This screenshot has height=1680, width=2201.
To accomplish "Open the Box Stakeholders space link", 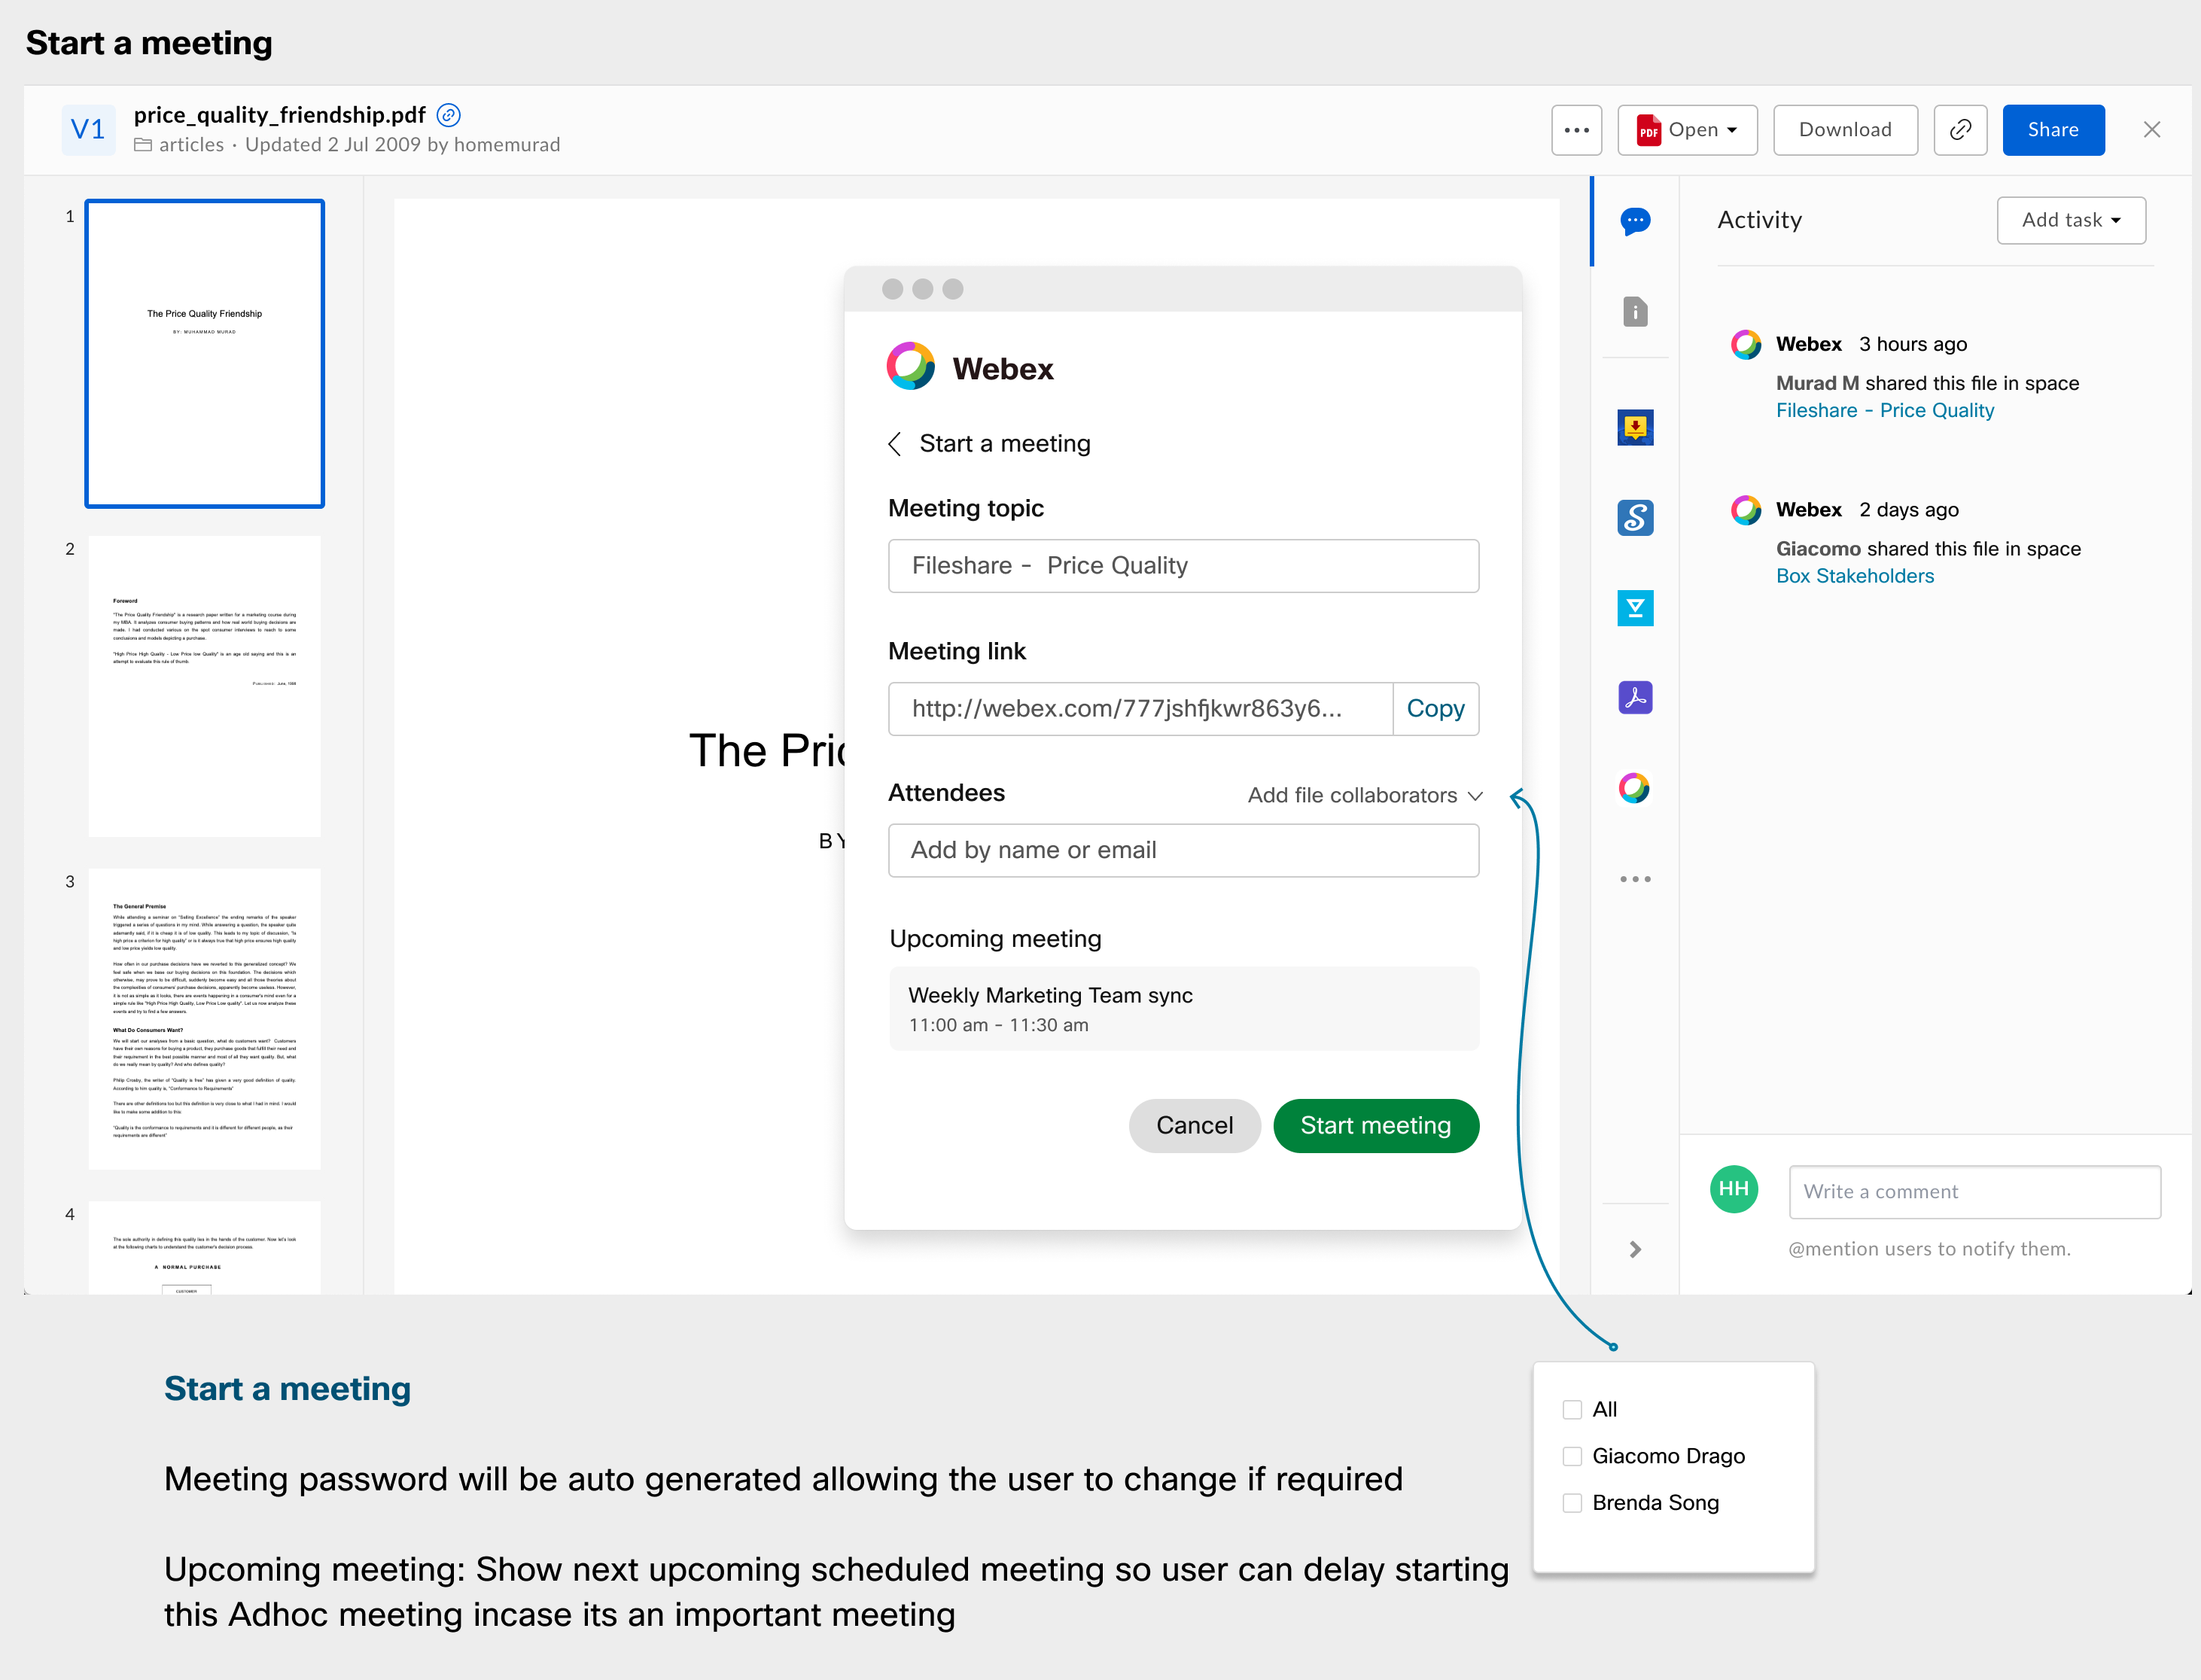I will (x=1854, y=577).
